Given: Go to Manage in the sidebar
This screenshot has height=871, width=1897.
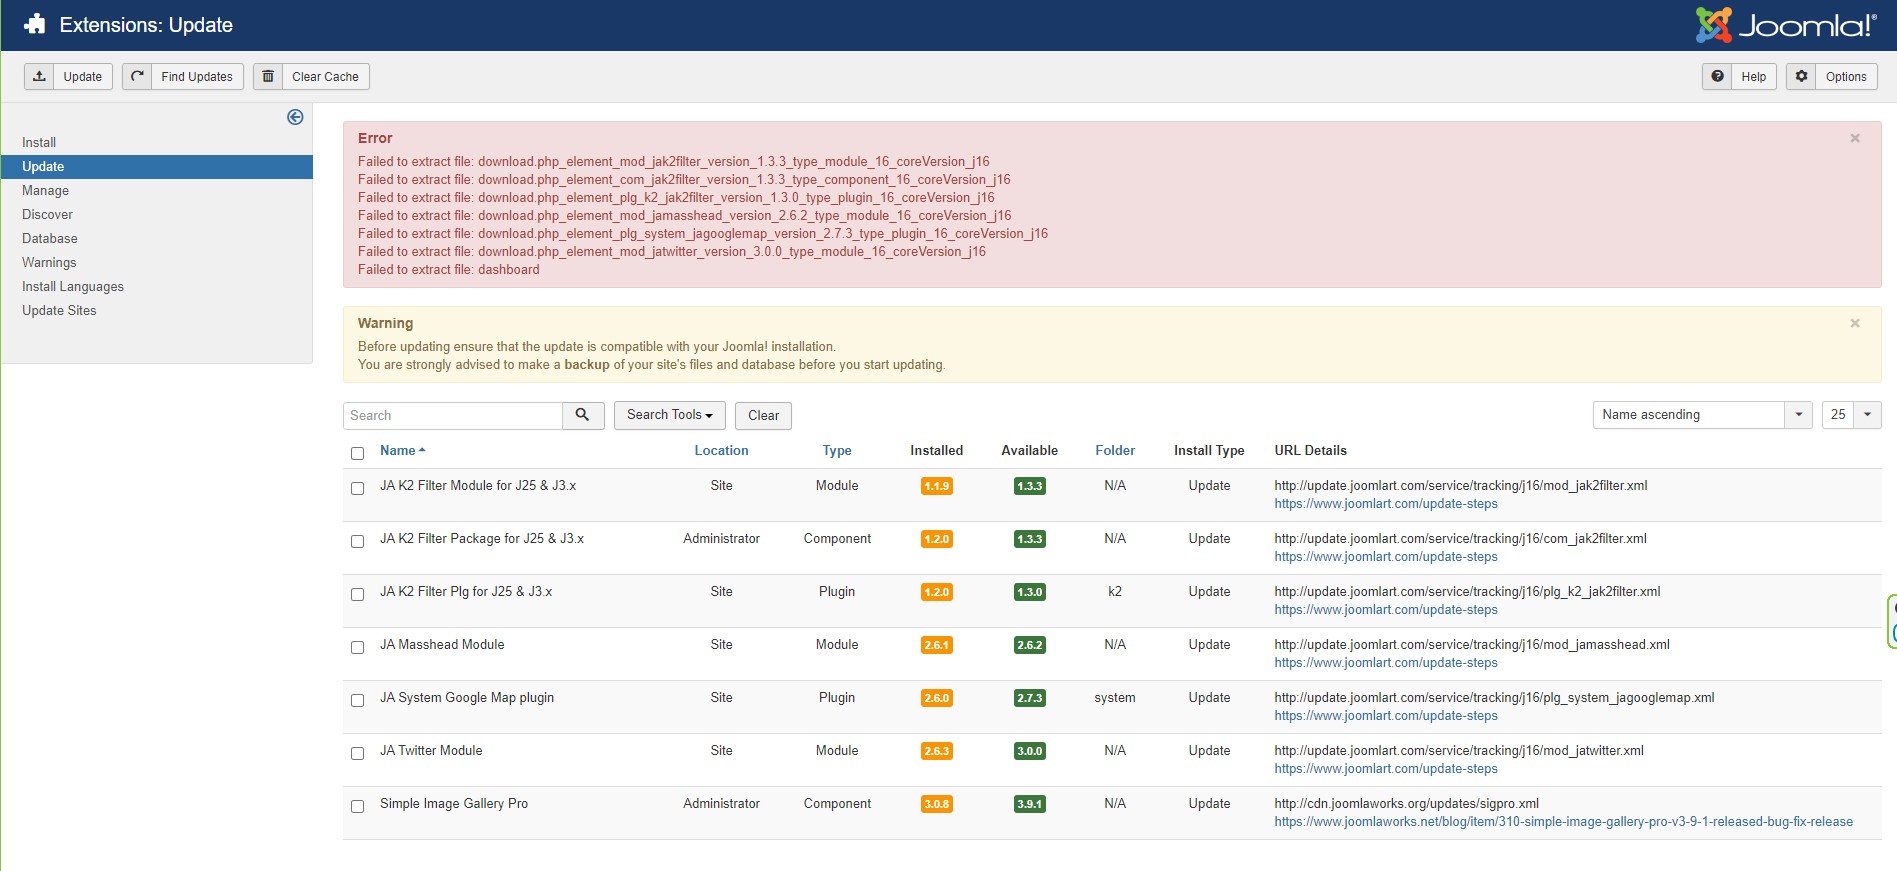Looking at the screenshot, I should click(x=46, y=191).
